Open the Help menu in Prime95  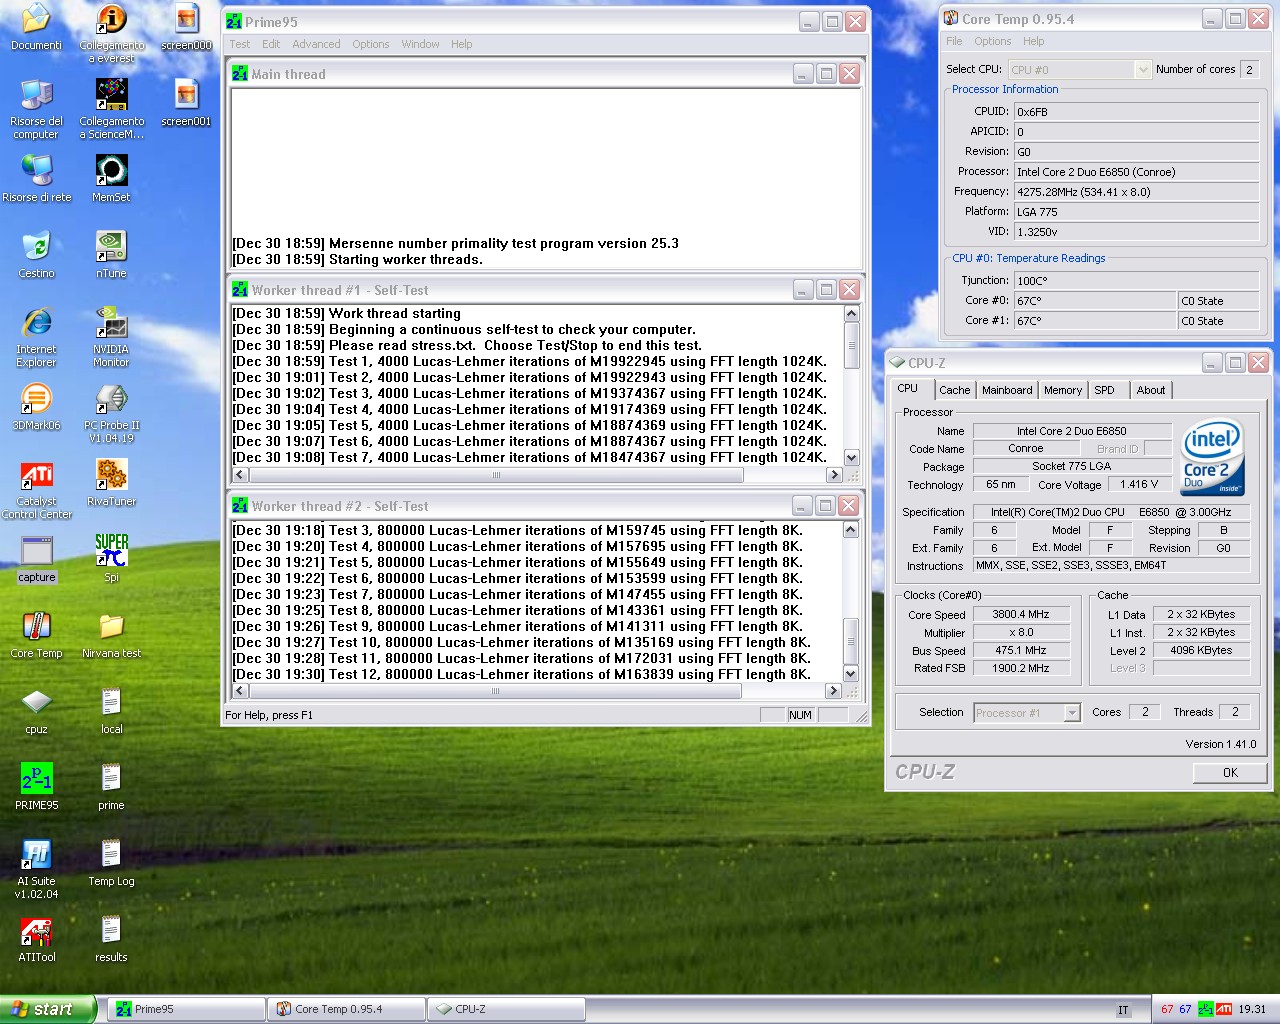coord(461,44)
